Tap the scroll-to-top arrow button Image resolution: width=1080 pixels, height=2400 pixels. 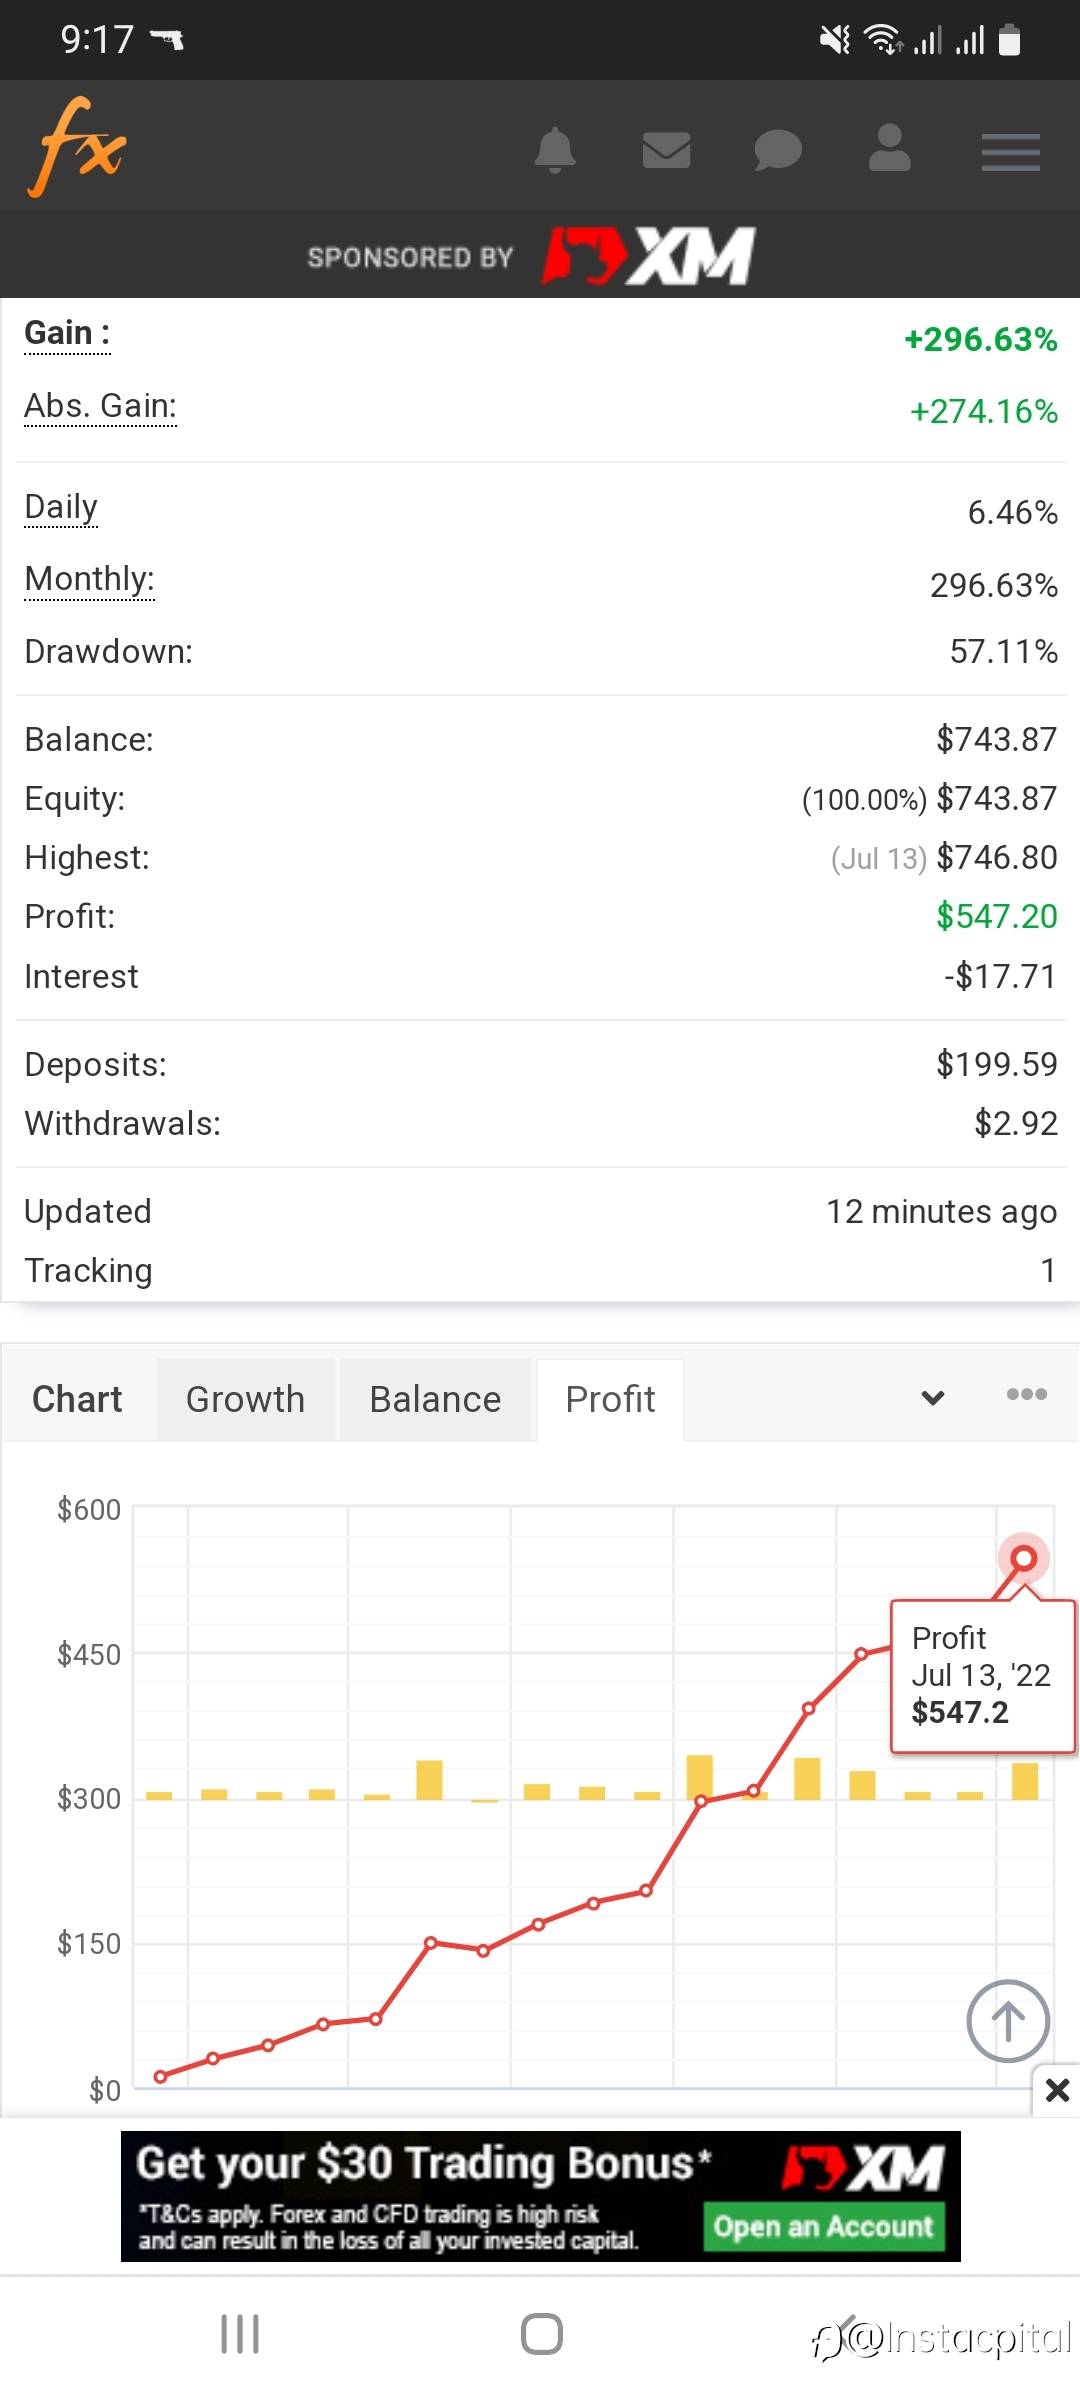tap(1008, 2021)
